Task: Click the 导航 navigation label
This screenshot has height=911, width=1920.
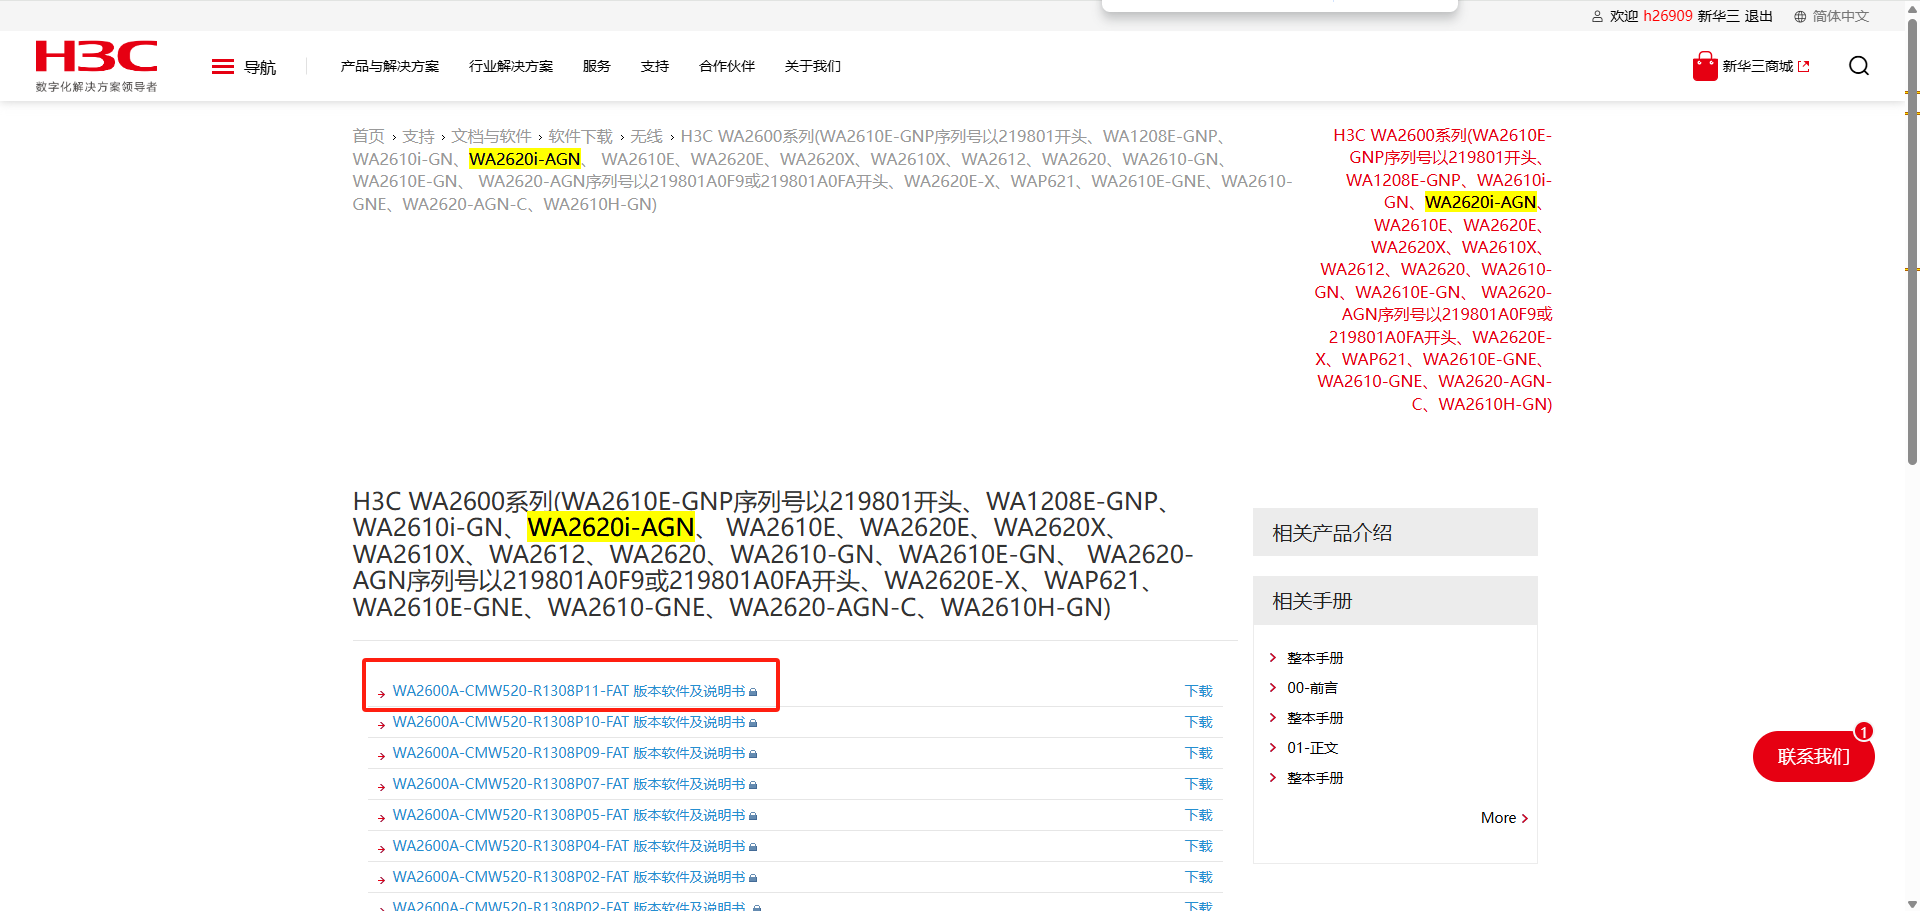Action: (x=260, y=67)
